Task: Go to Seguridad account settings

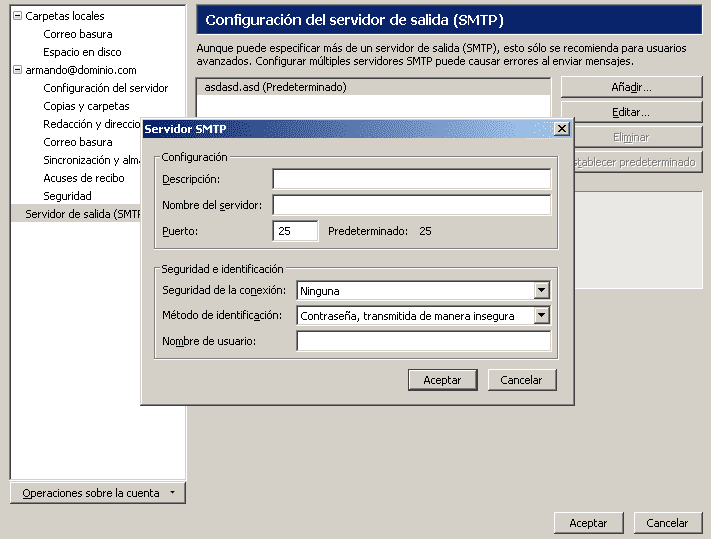Action: click(x=67, y=196)
